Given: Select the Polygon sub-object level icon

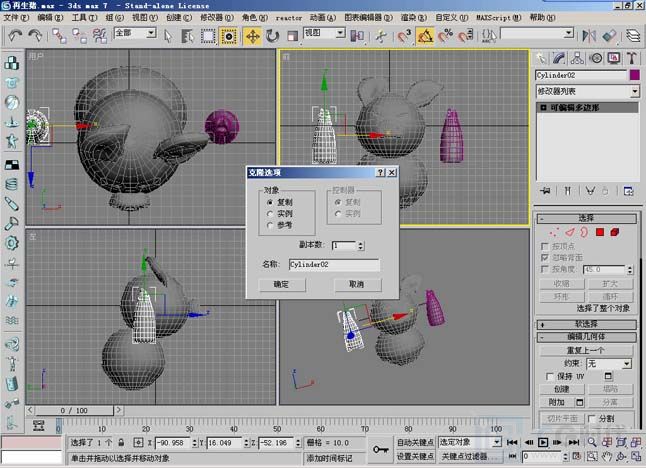Looking at the screenshot, I should click(600, 232).
